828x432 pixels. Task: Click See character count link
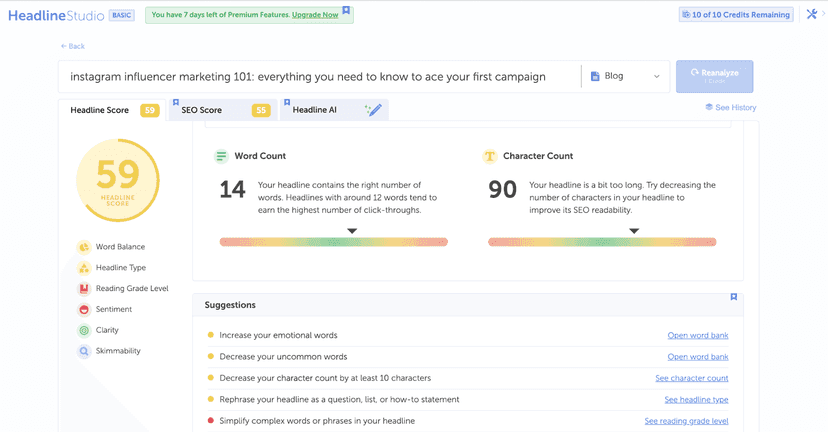tap(691, 378)
